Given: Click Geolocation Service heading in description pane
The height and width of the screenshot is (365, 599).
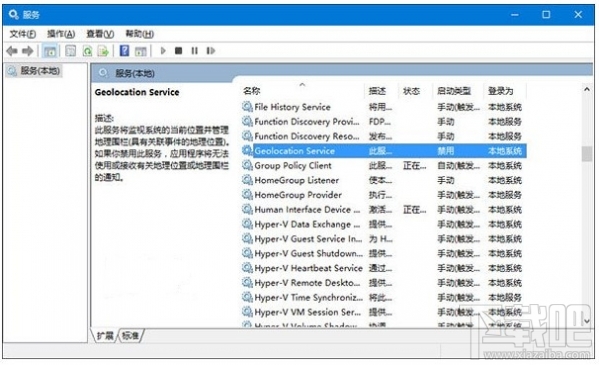Looking at the screenshot, I should click(x=137, y=92).
